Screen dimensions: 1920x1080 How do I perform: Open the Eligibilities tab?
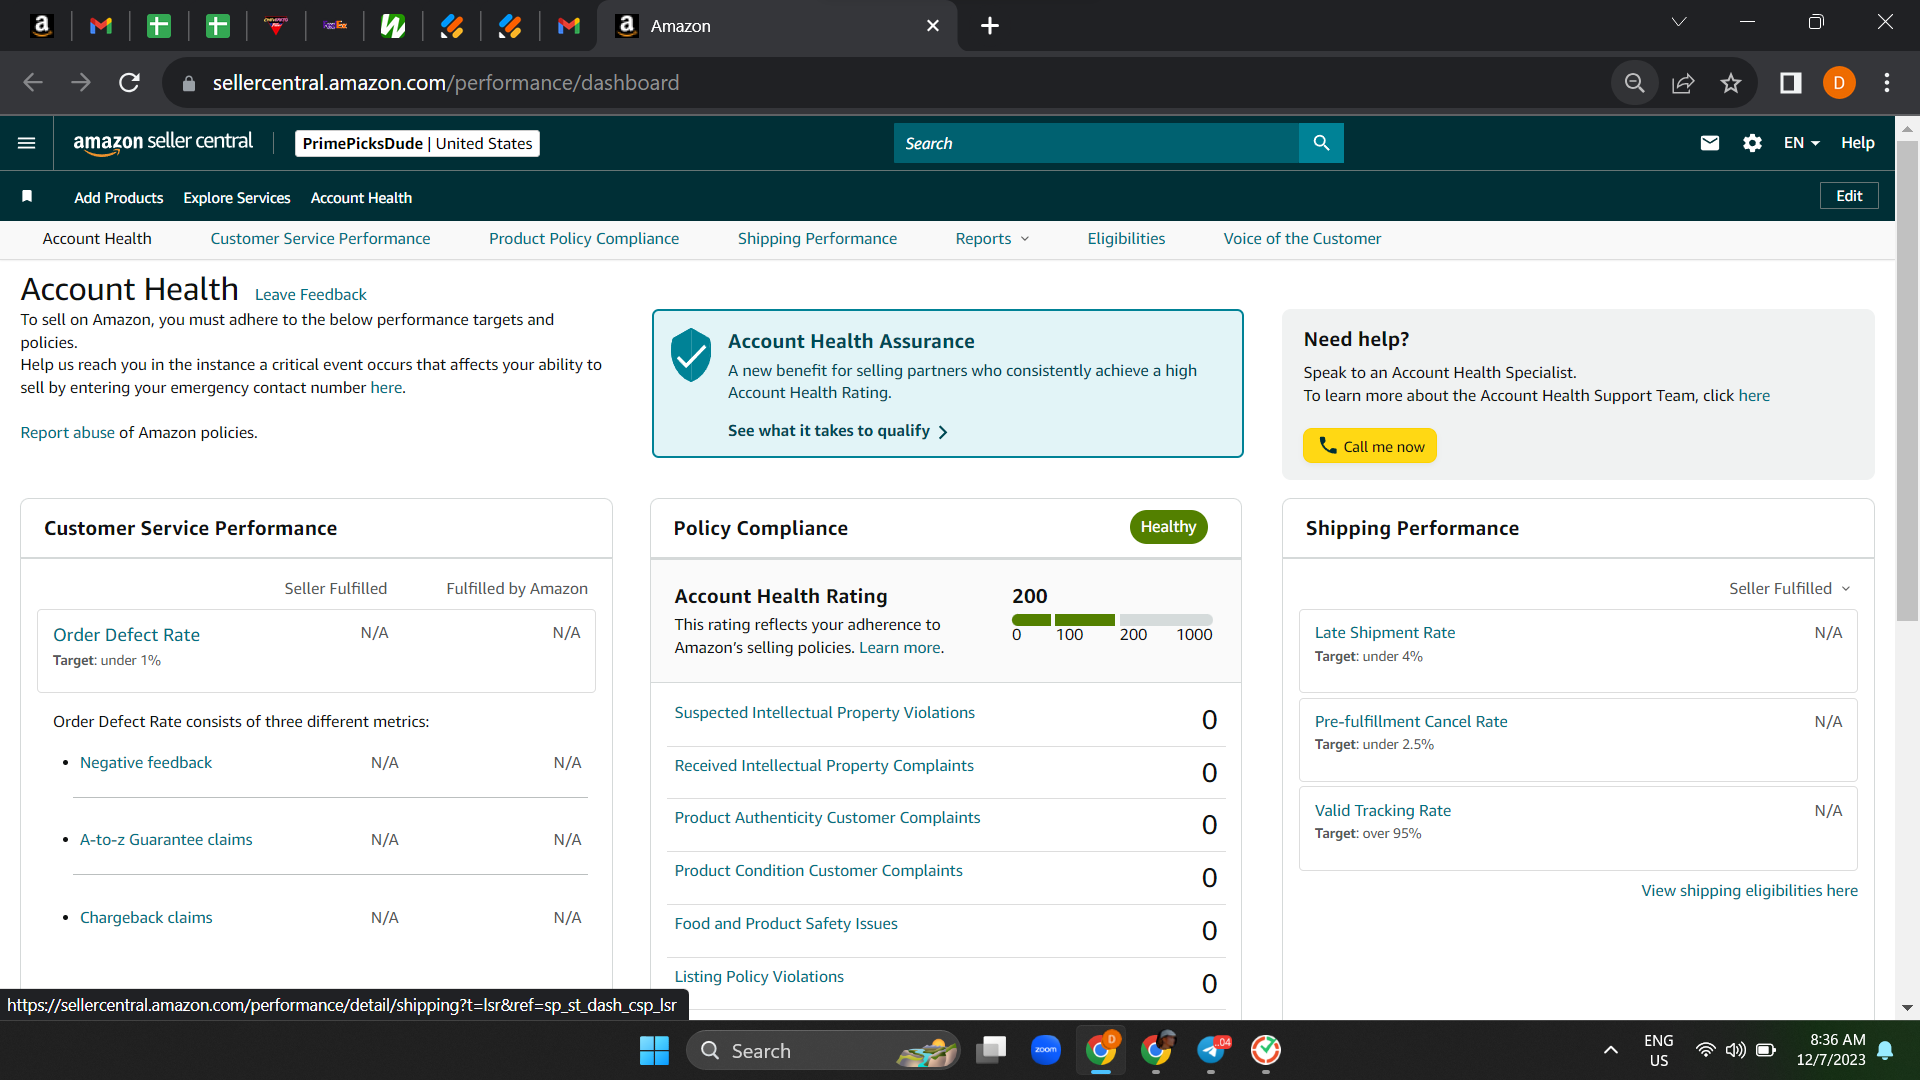(1126, 239)
